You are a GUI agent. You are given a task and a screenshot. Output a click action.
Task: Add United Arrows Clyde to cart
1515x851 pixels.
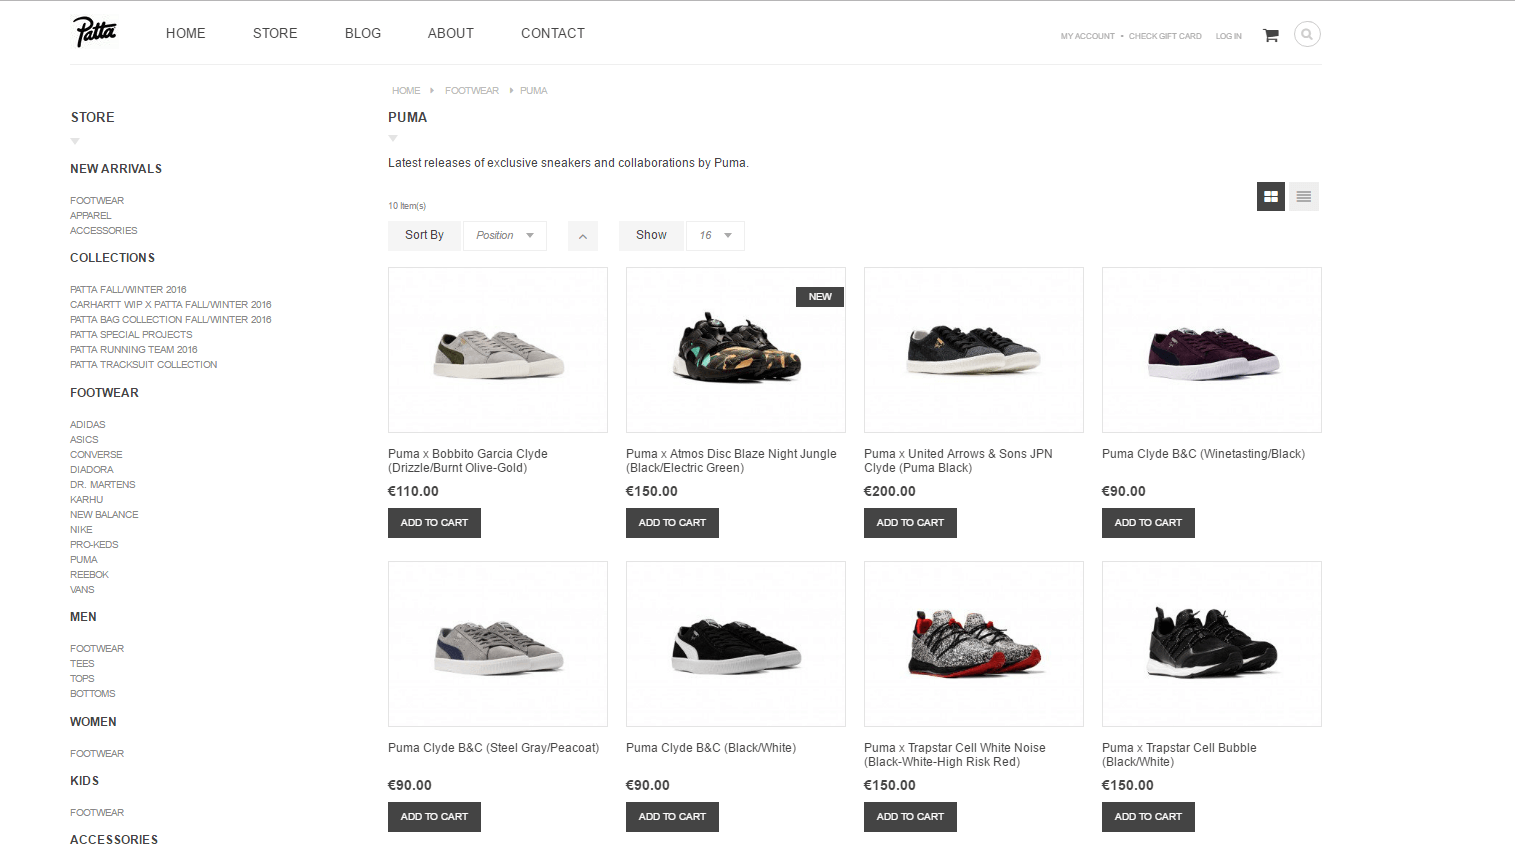[910, 523]
